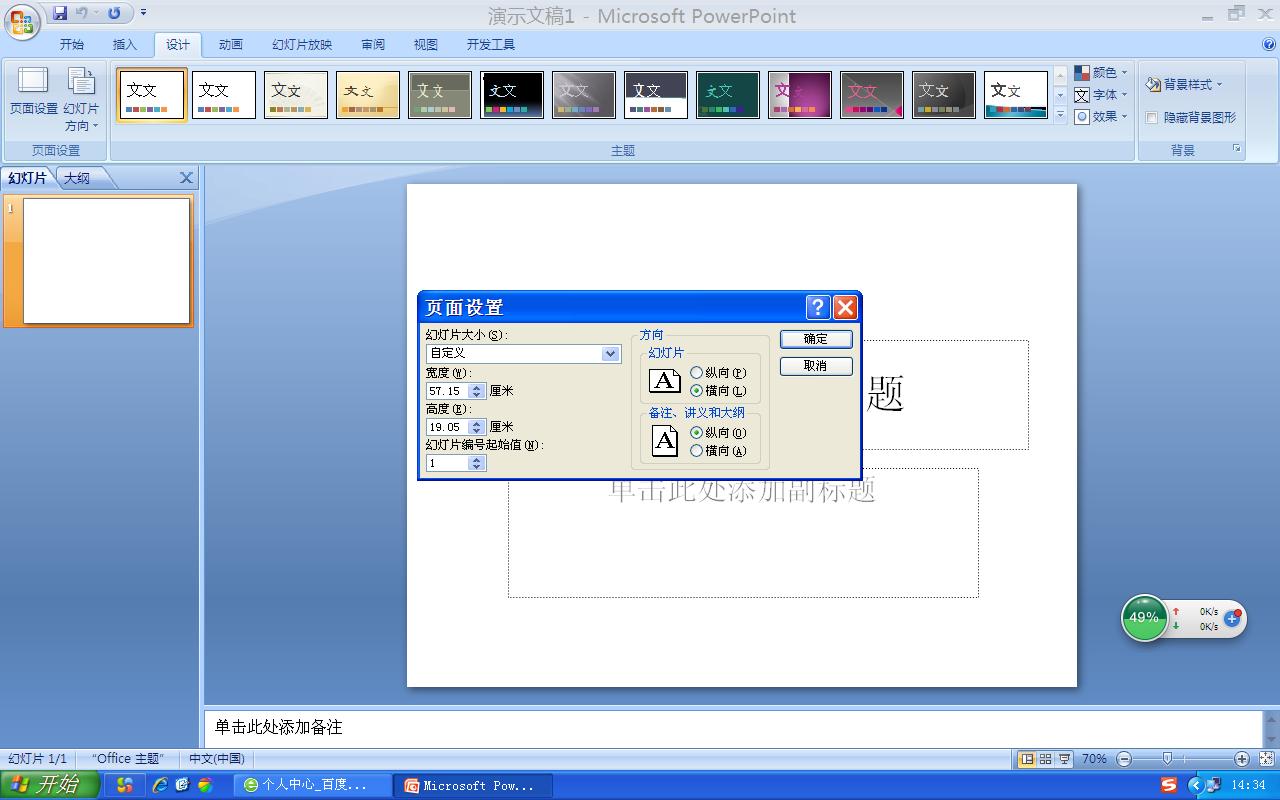Close the slides pane with X
1280x800 pixels.
[186, 178]
